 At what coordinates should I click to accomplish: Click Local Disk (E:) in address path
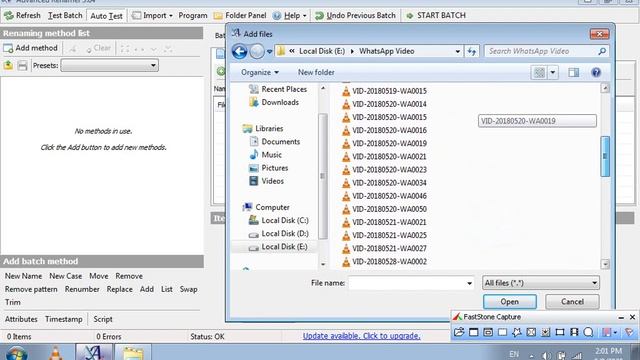pos(322,51)
